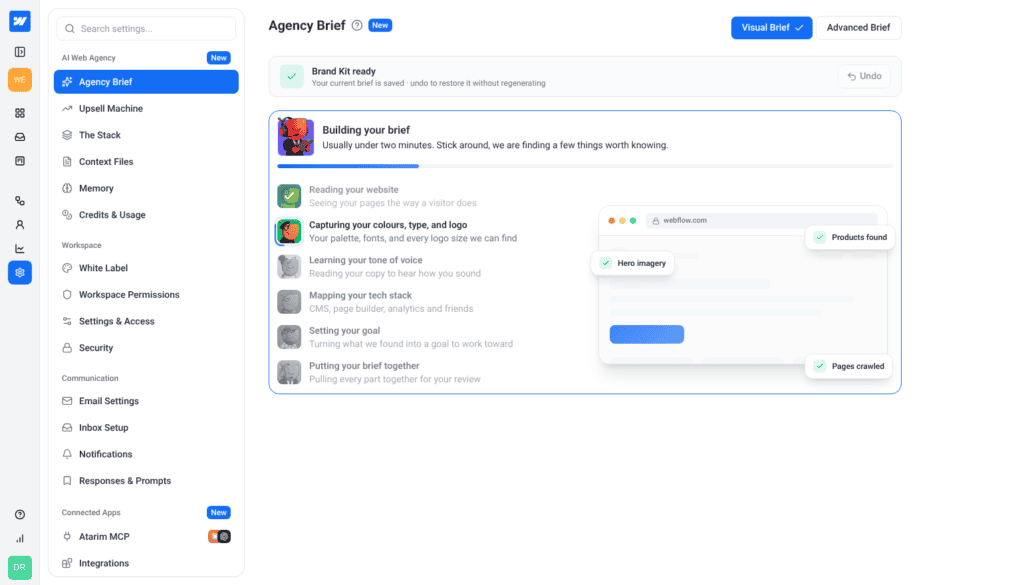
Task: Open the question mark help icon at rail bottom
Action: point(20,514)
